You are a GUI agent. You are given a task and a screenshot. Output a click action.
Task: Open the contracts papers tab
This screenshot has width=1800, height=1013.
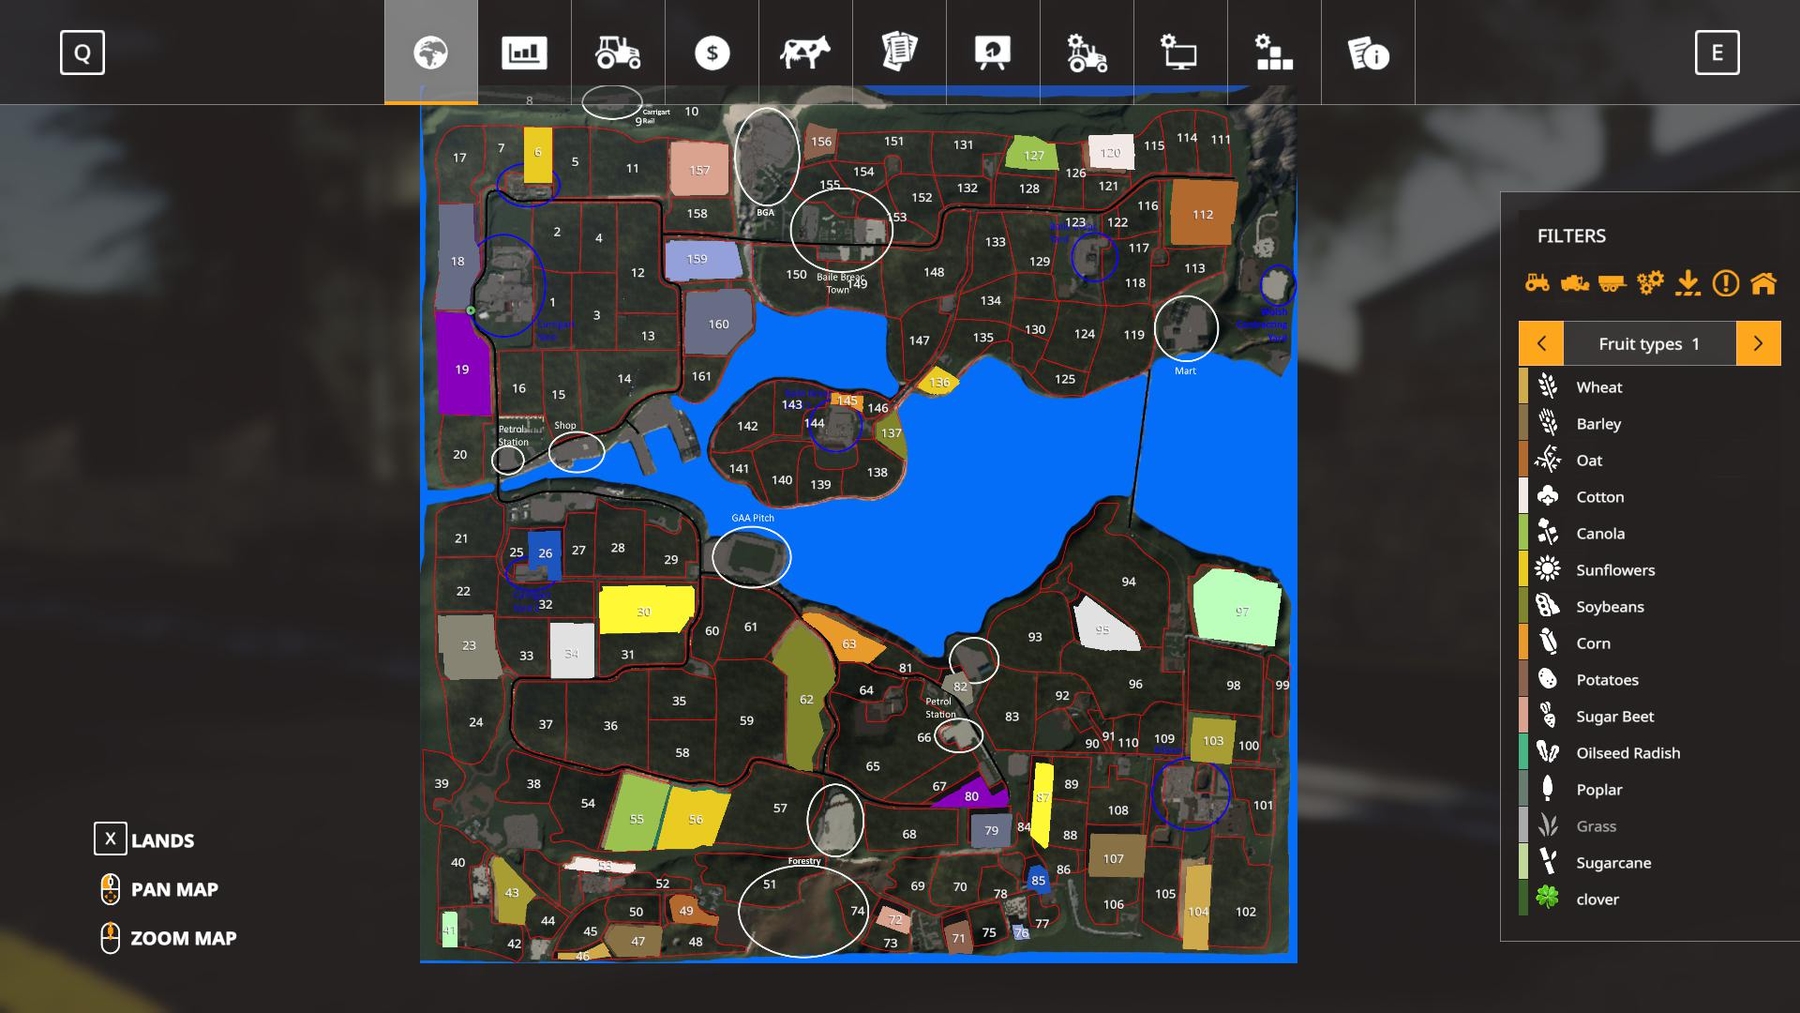[x=899, y=53]
